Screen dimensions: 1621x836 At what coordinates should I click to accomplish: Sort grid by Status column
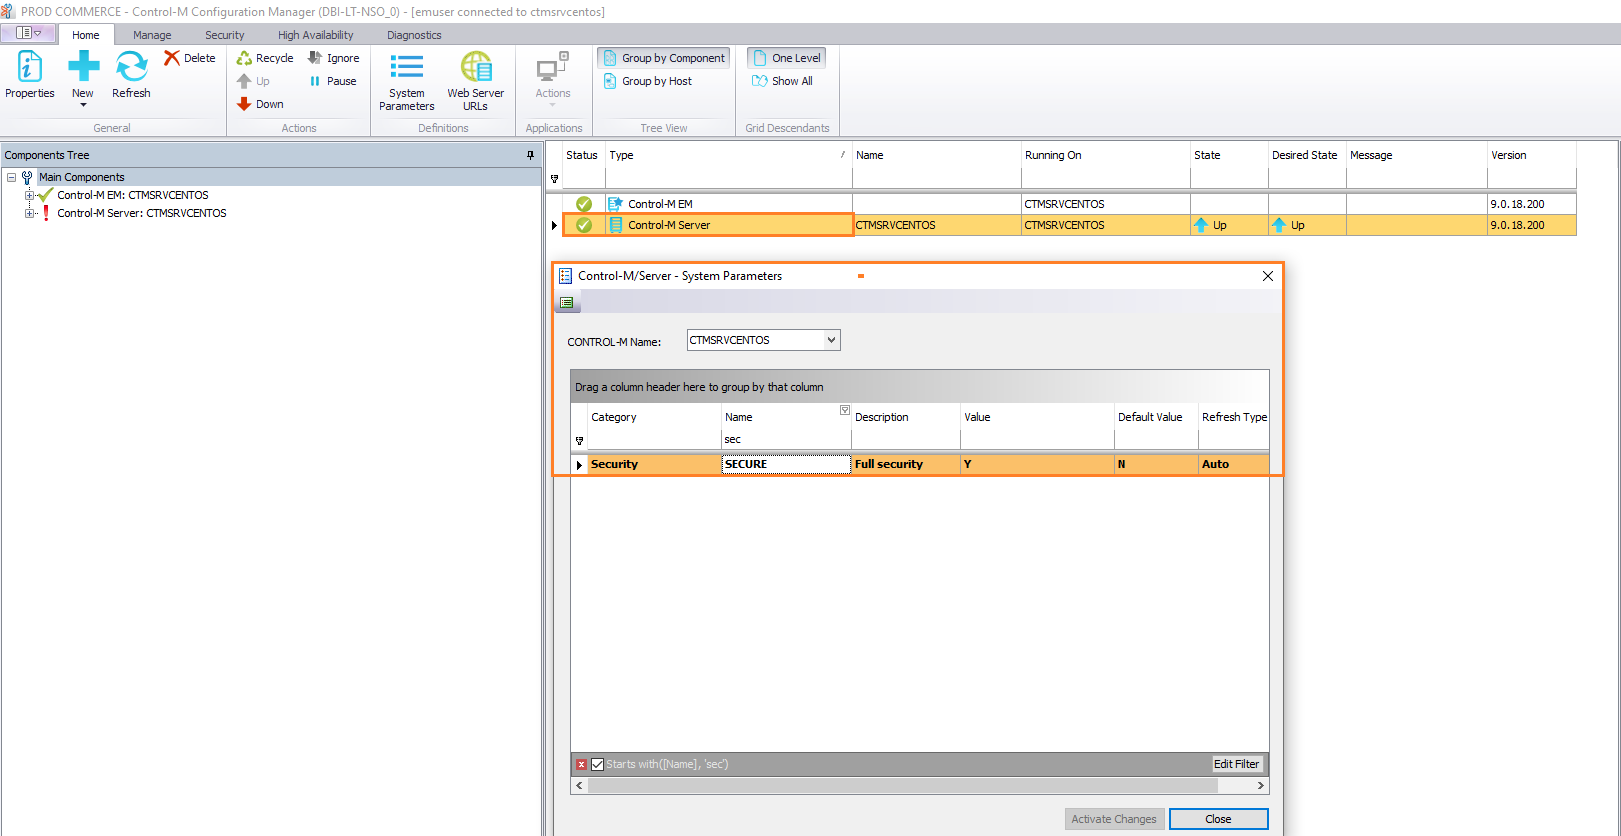[582, 155]
